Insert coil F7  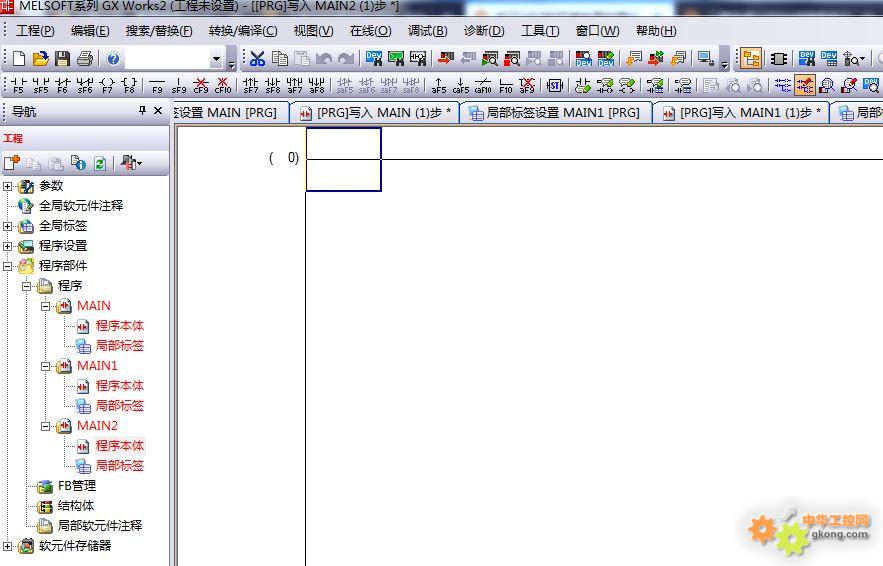coord(107,85)
